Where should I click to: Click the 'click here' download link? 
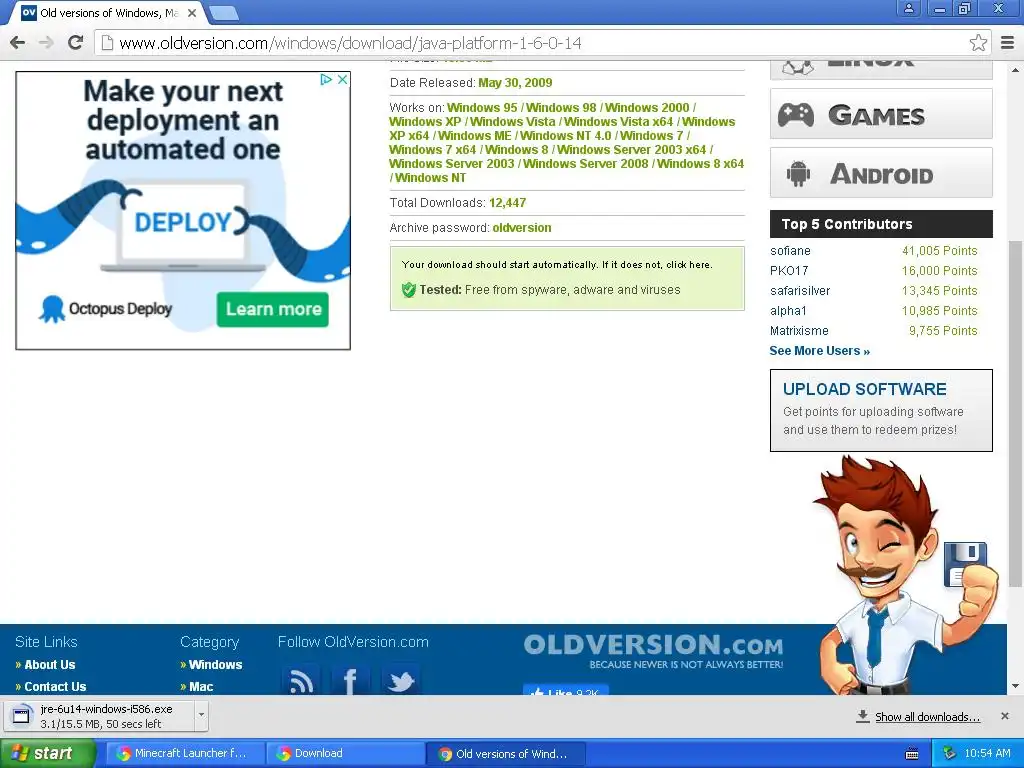point(688,264)
